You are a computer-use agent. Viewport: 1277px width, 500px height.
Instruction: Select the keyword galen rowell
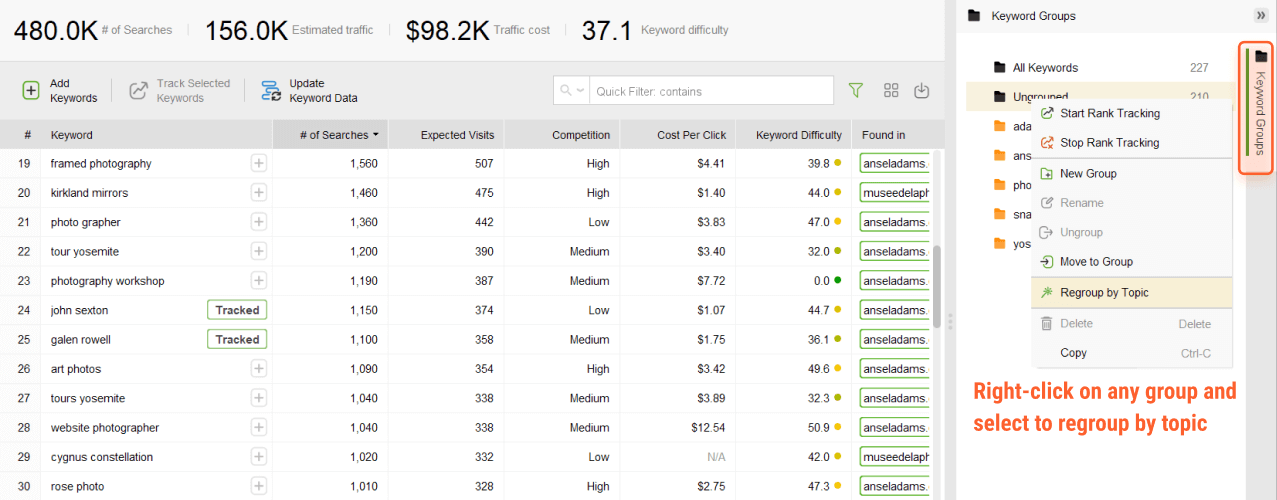81,339
